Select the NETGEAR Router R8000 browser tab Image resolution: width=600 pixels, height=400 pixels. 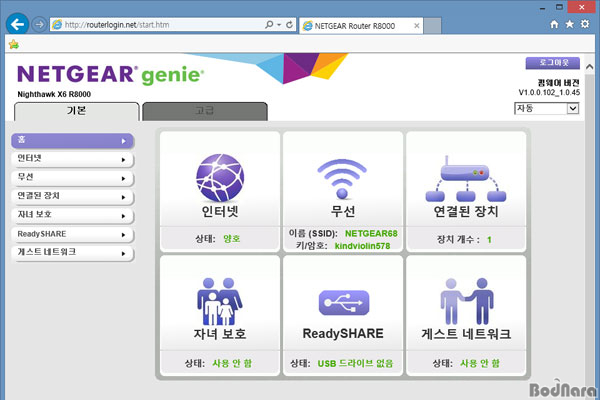(361, 26)
